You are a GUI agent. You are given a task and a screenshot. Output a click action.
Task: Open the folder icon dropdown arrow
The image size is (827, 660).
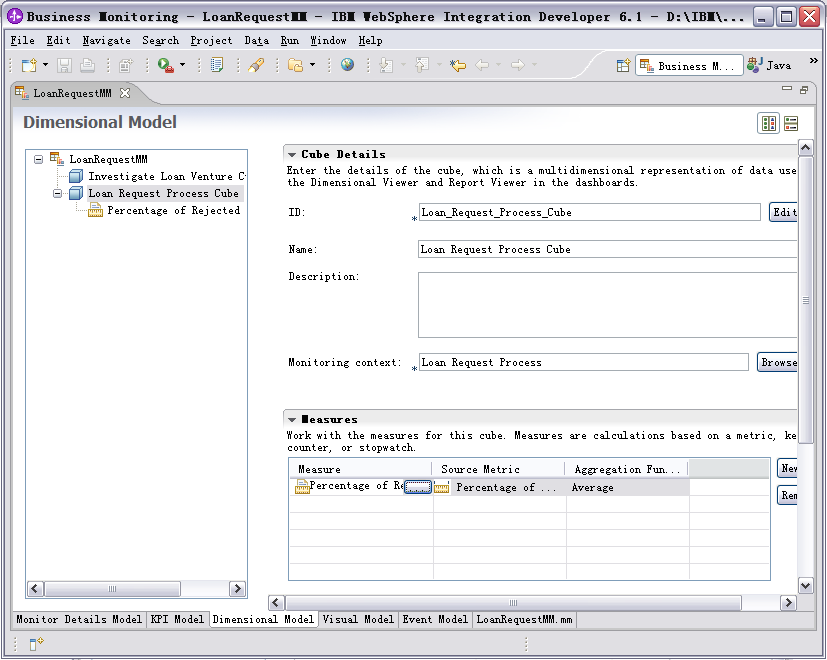click(x=312, y=65)
